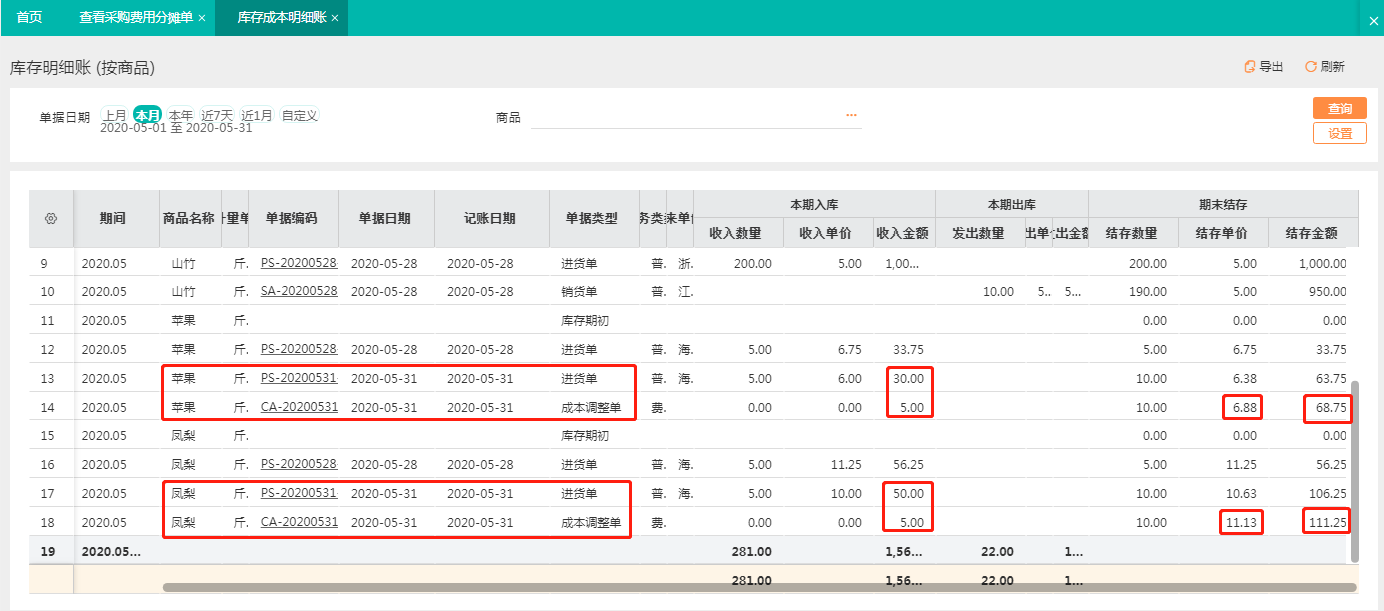The width and height of the screenshot is (1384, 611).
Task: Open the column settings gear icon
Action: (52, 218)
